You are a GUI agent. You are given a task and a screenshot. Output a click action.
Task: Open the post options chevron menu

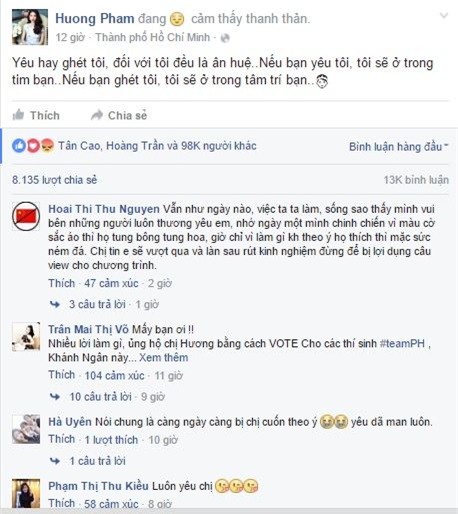tap(444, 15)
